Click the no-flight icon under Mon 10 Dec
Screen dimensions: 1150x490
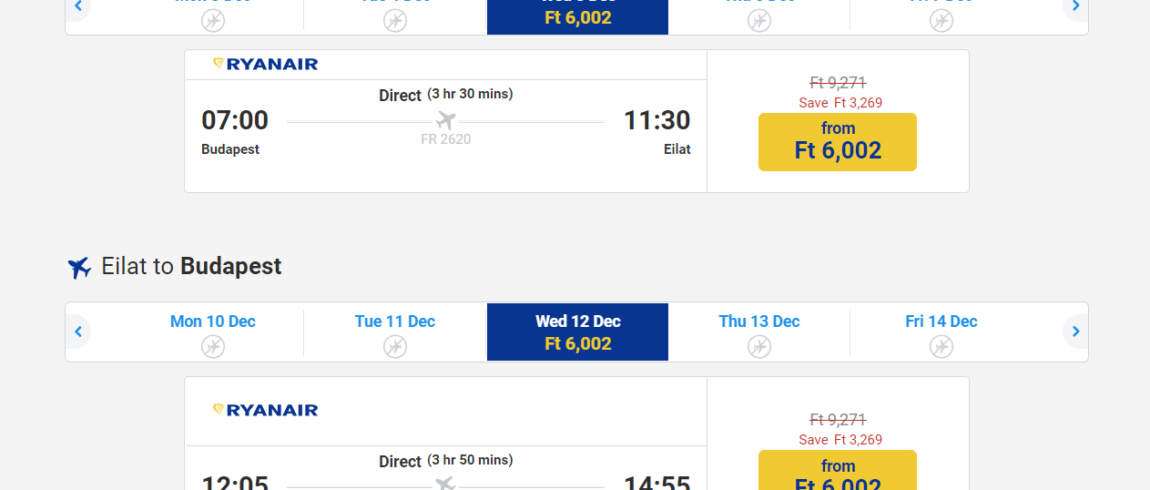tap(213, 346)
